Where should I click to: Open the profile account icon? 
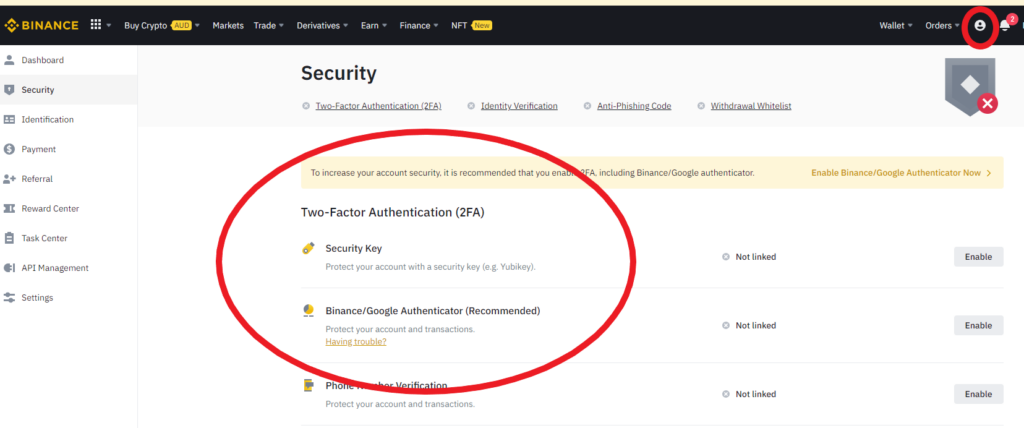[980, 25]
